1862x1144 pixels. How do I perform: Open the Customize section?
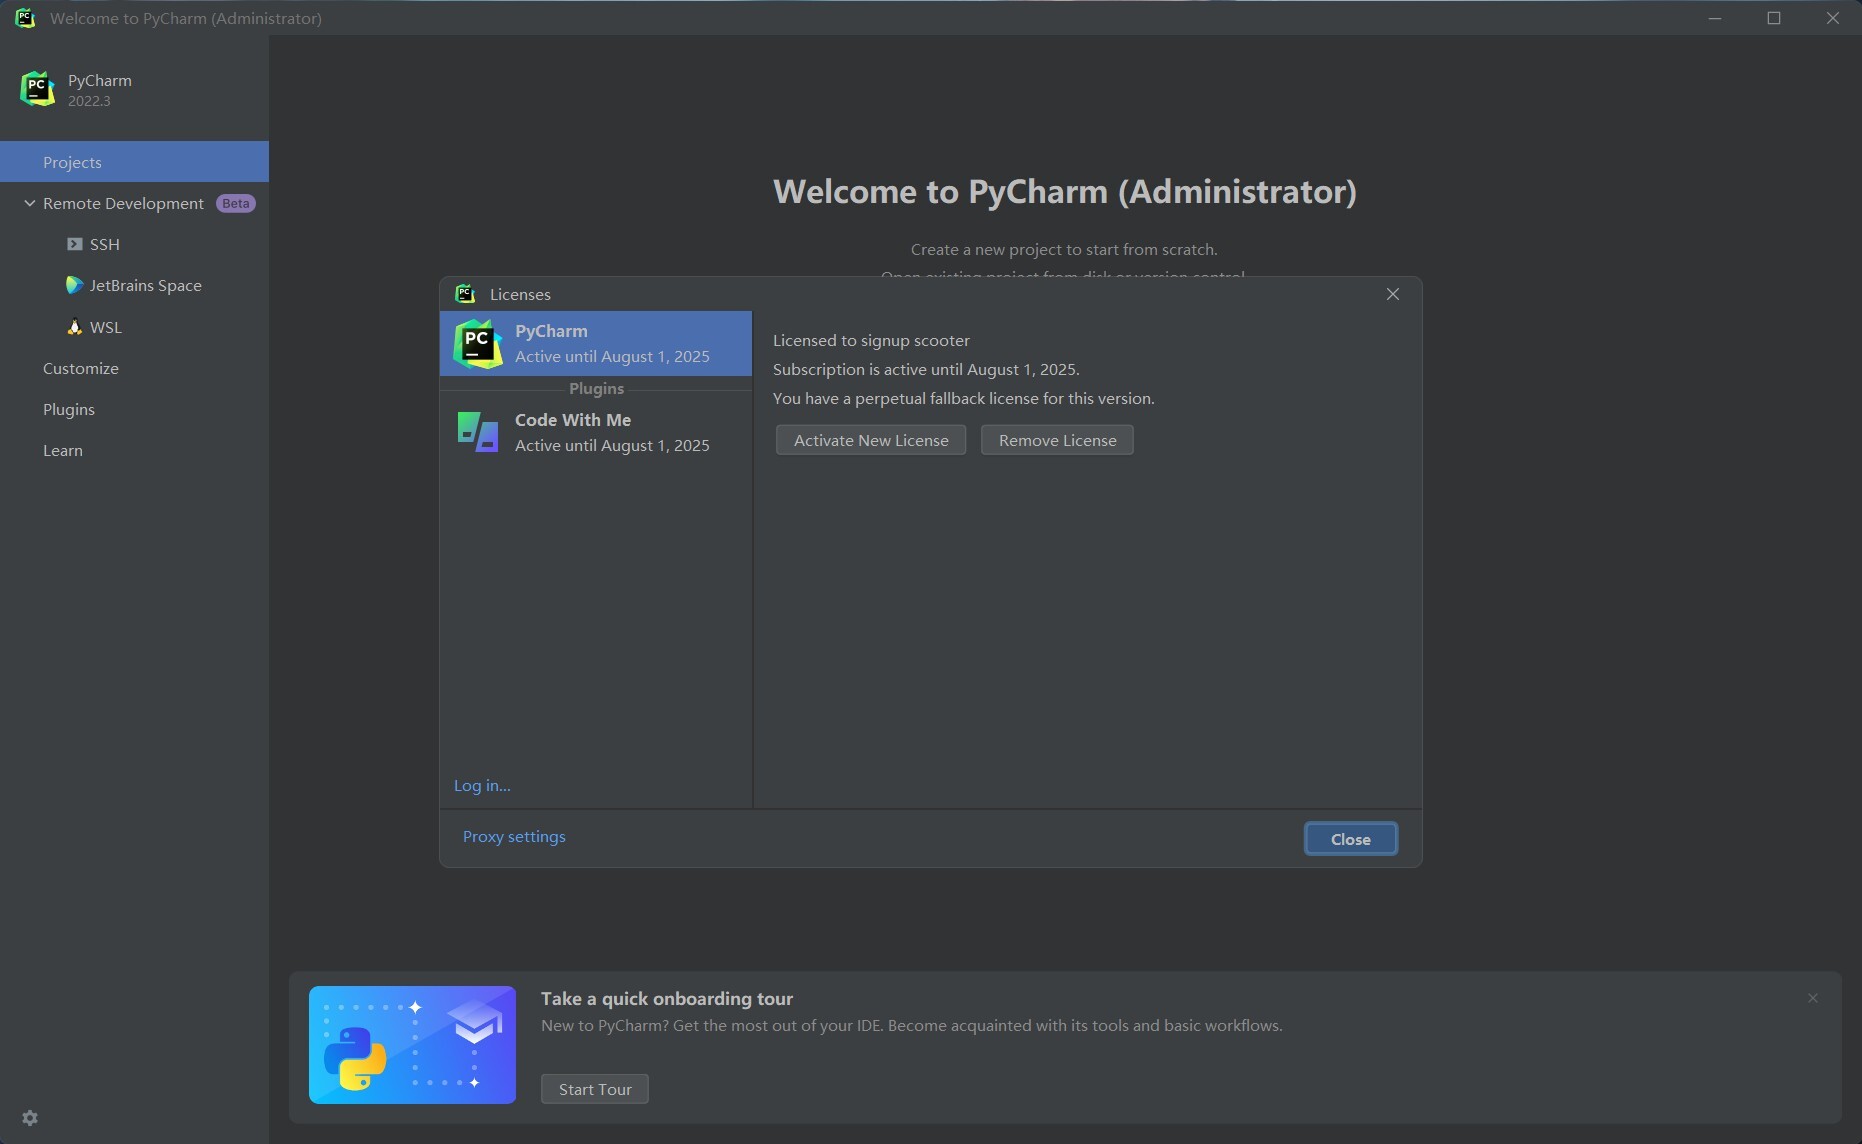pos(81,368)
